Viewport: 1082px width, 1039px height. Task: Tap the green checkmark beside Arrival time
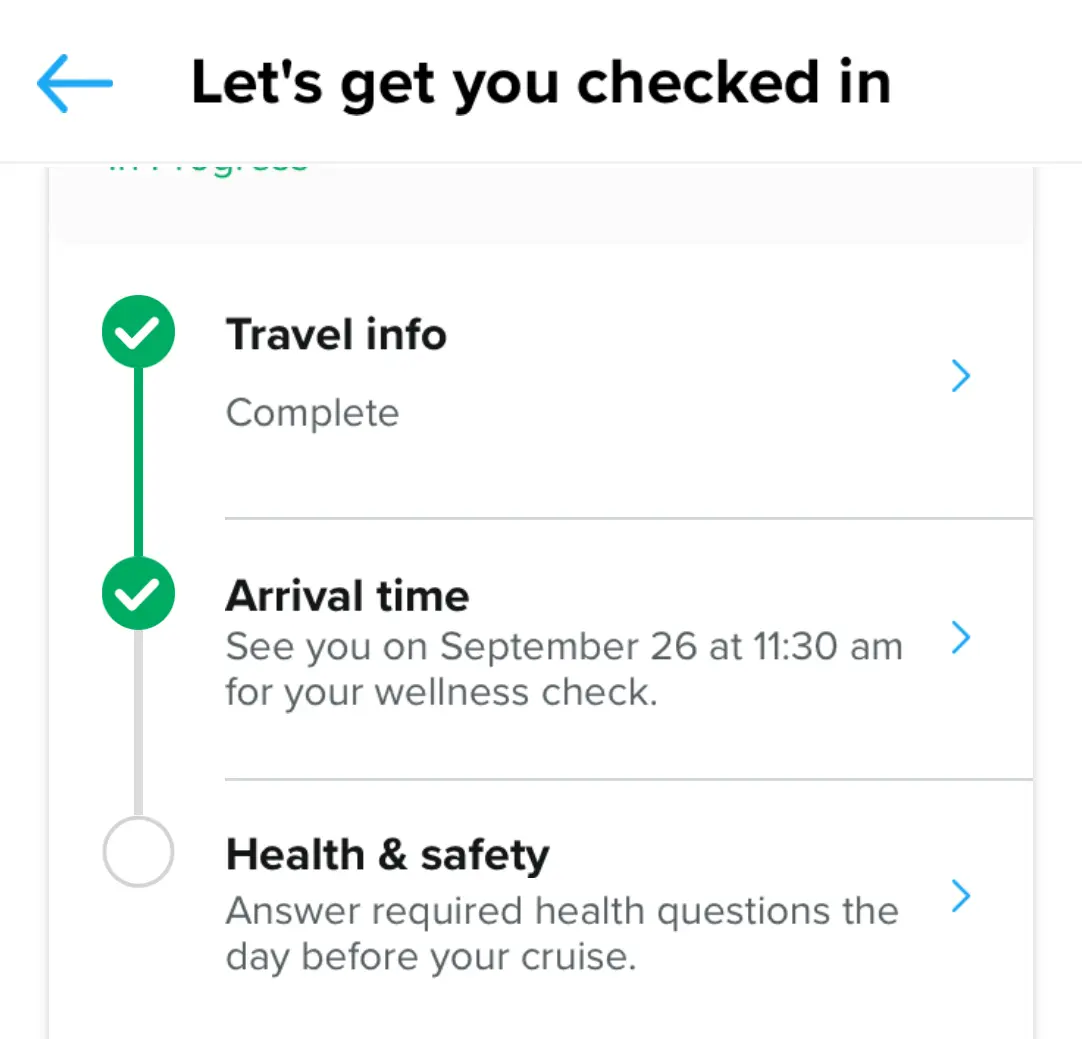point(138,593)
